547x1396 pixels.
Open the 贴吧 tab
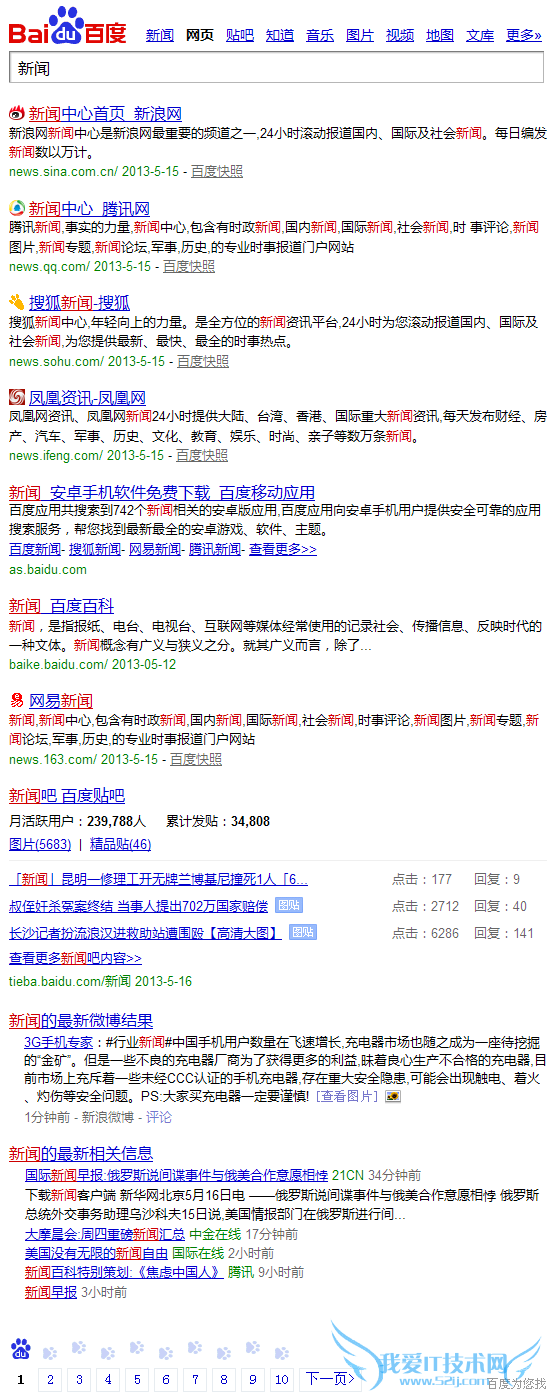pos(240,35)
